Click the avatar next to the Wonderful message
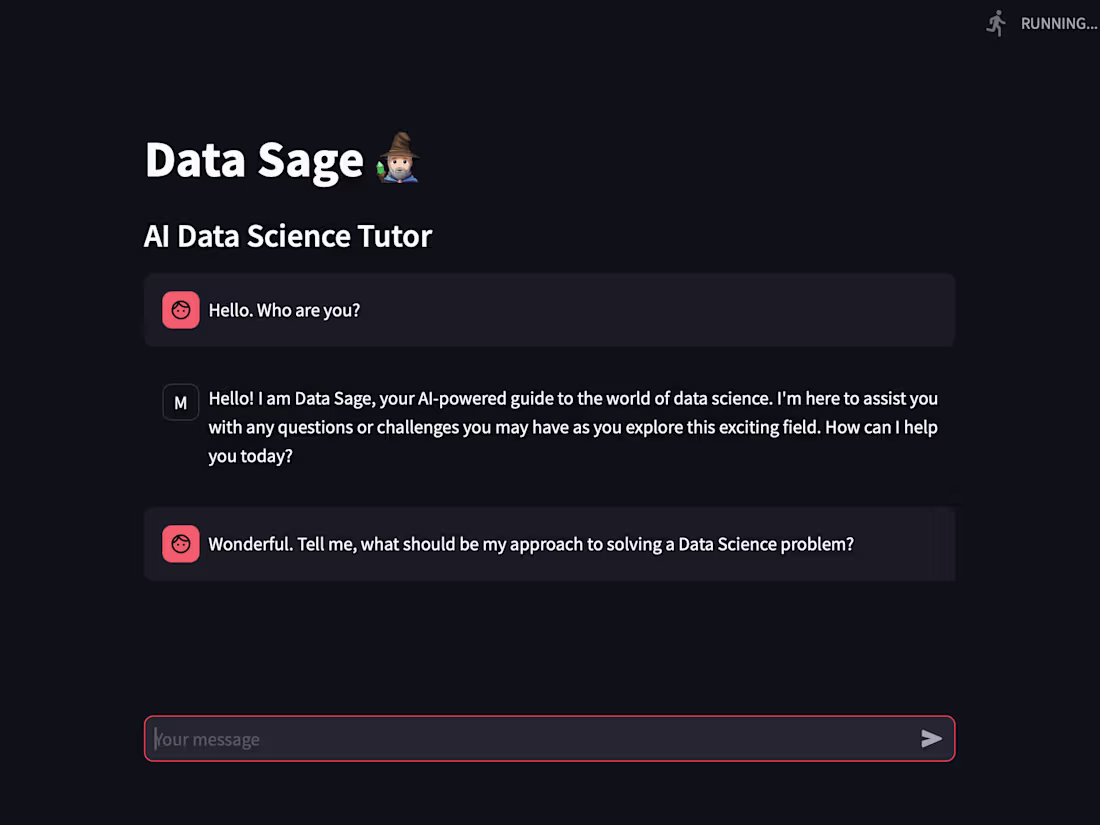This screenshot has height=825, width=1100. click(x=181, y=544)
